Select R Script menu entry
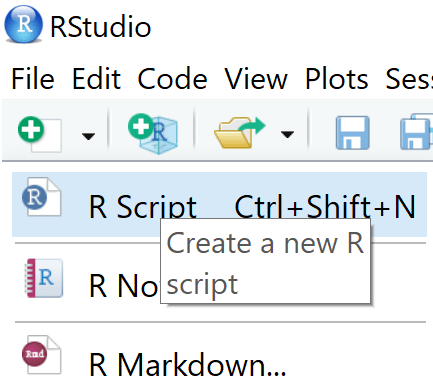 click(219, 204)
